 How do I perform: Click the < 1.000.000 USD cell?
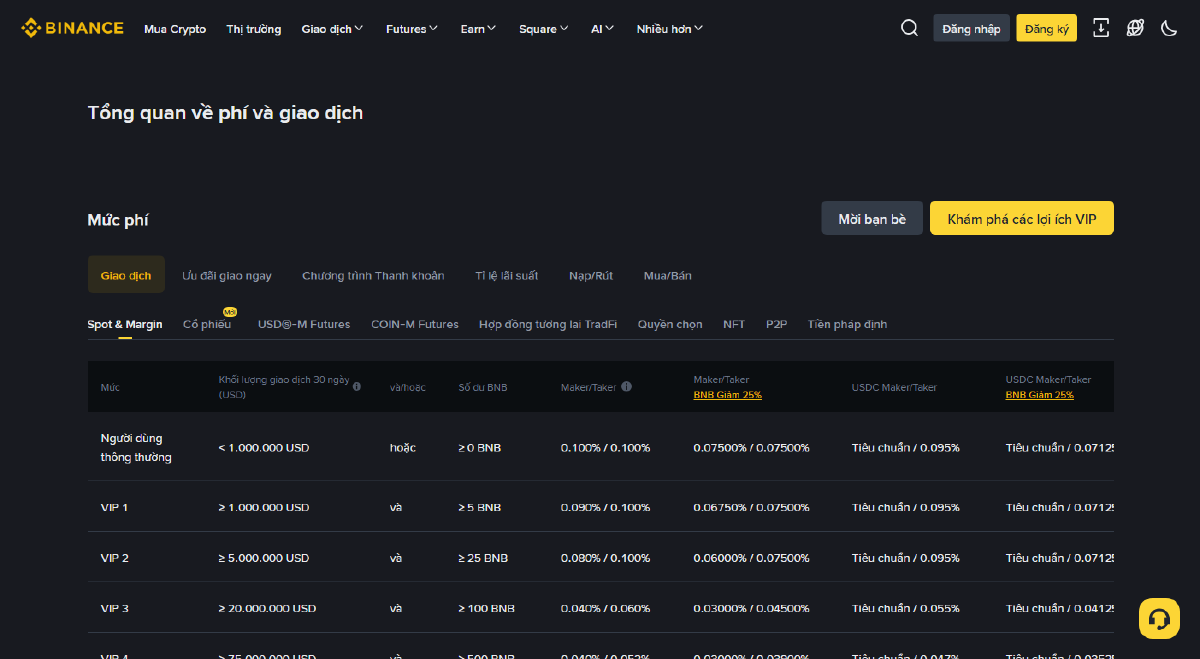[264, 447]
